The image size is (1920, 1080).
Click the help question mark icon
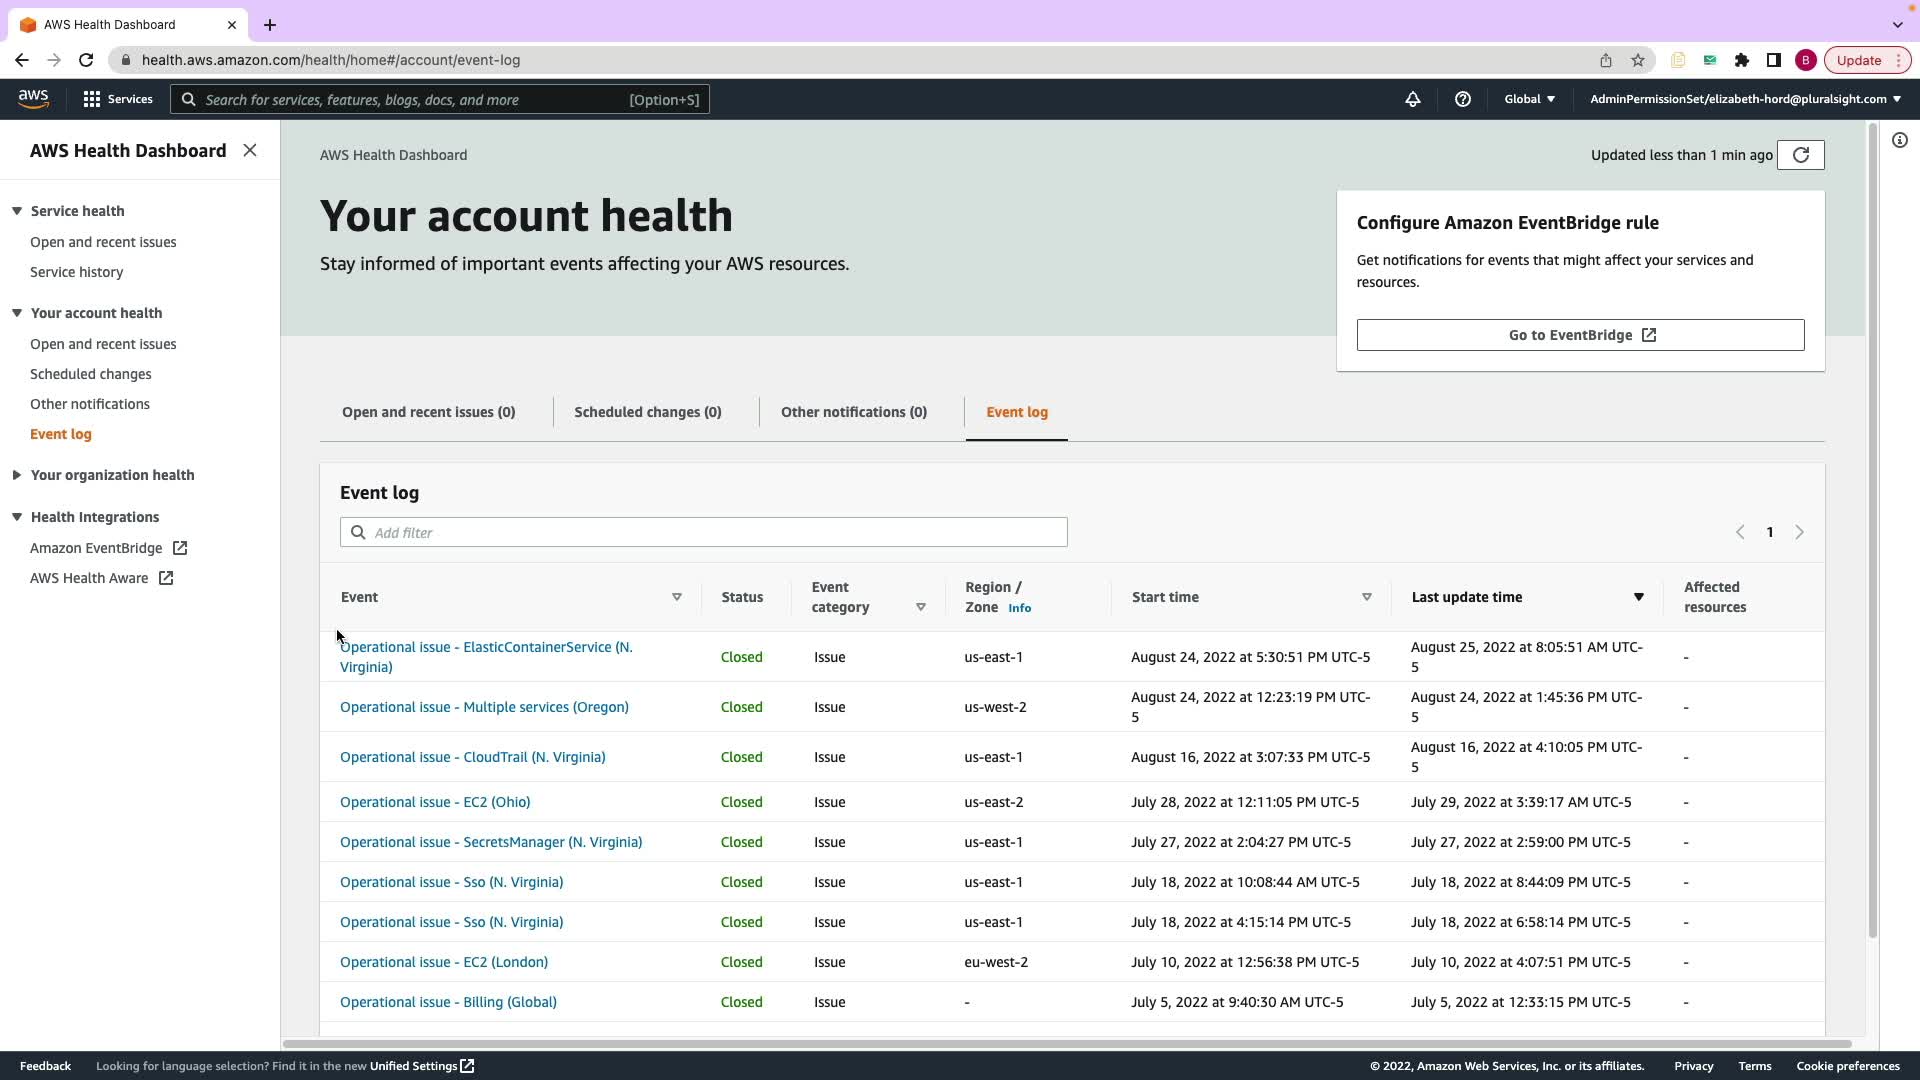coord(1462,99)
